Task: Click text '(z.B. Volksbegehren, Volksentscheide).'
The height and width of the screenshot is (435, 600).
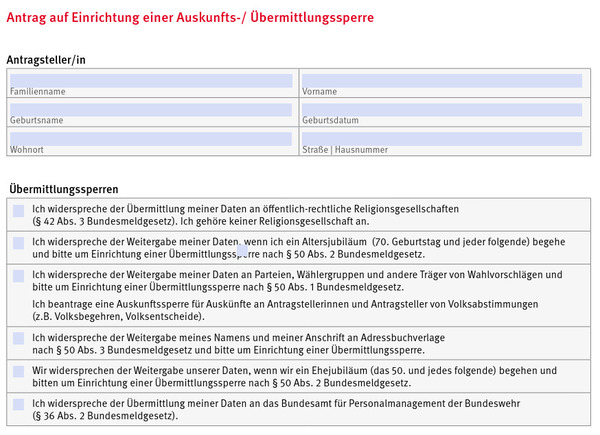Action: 118,317
